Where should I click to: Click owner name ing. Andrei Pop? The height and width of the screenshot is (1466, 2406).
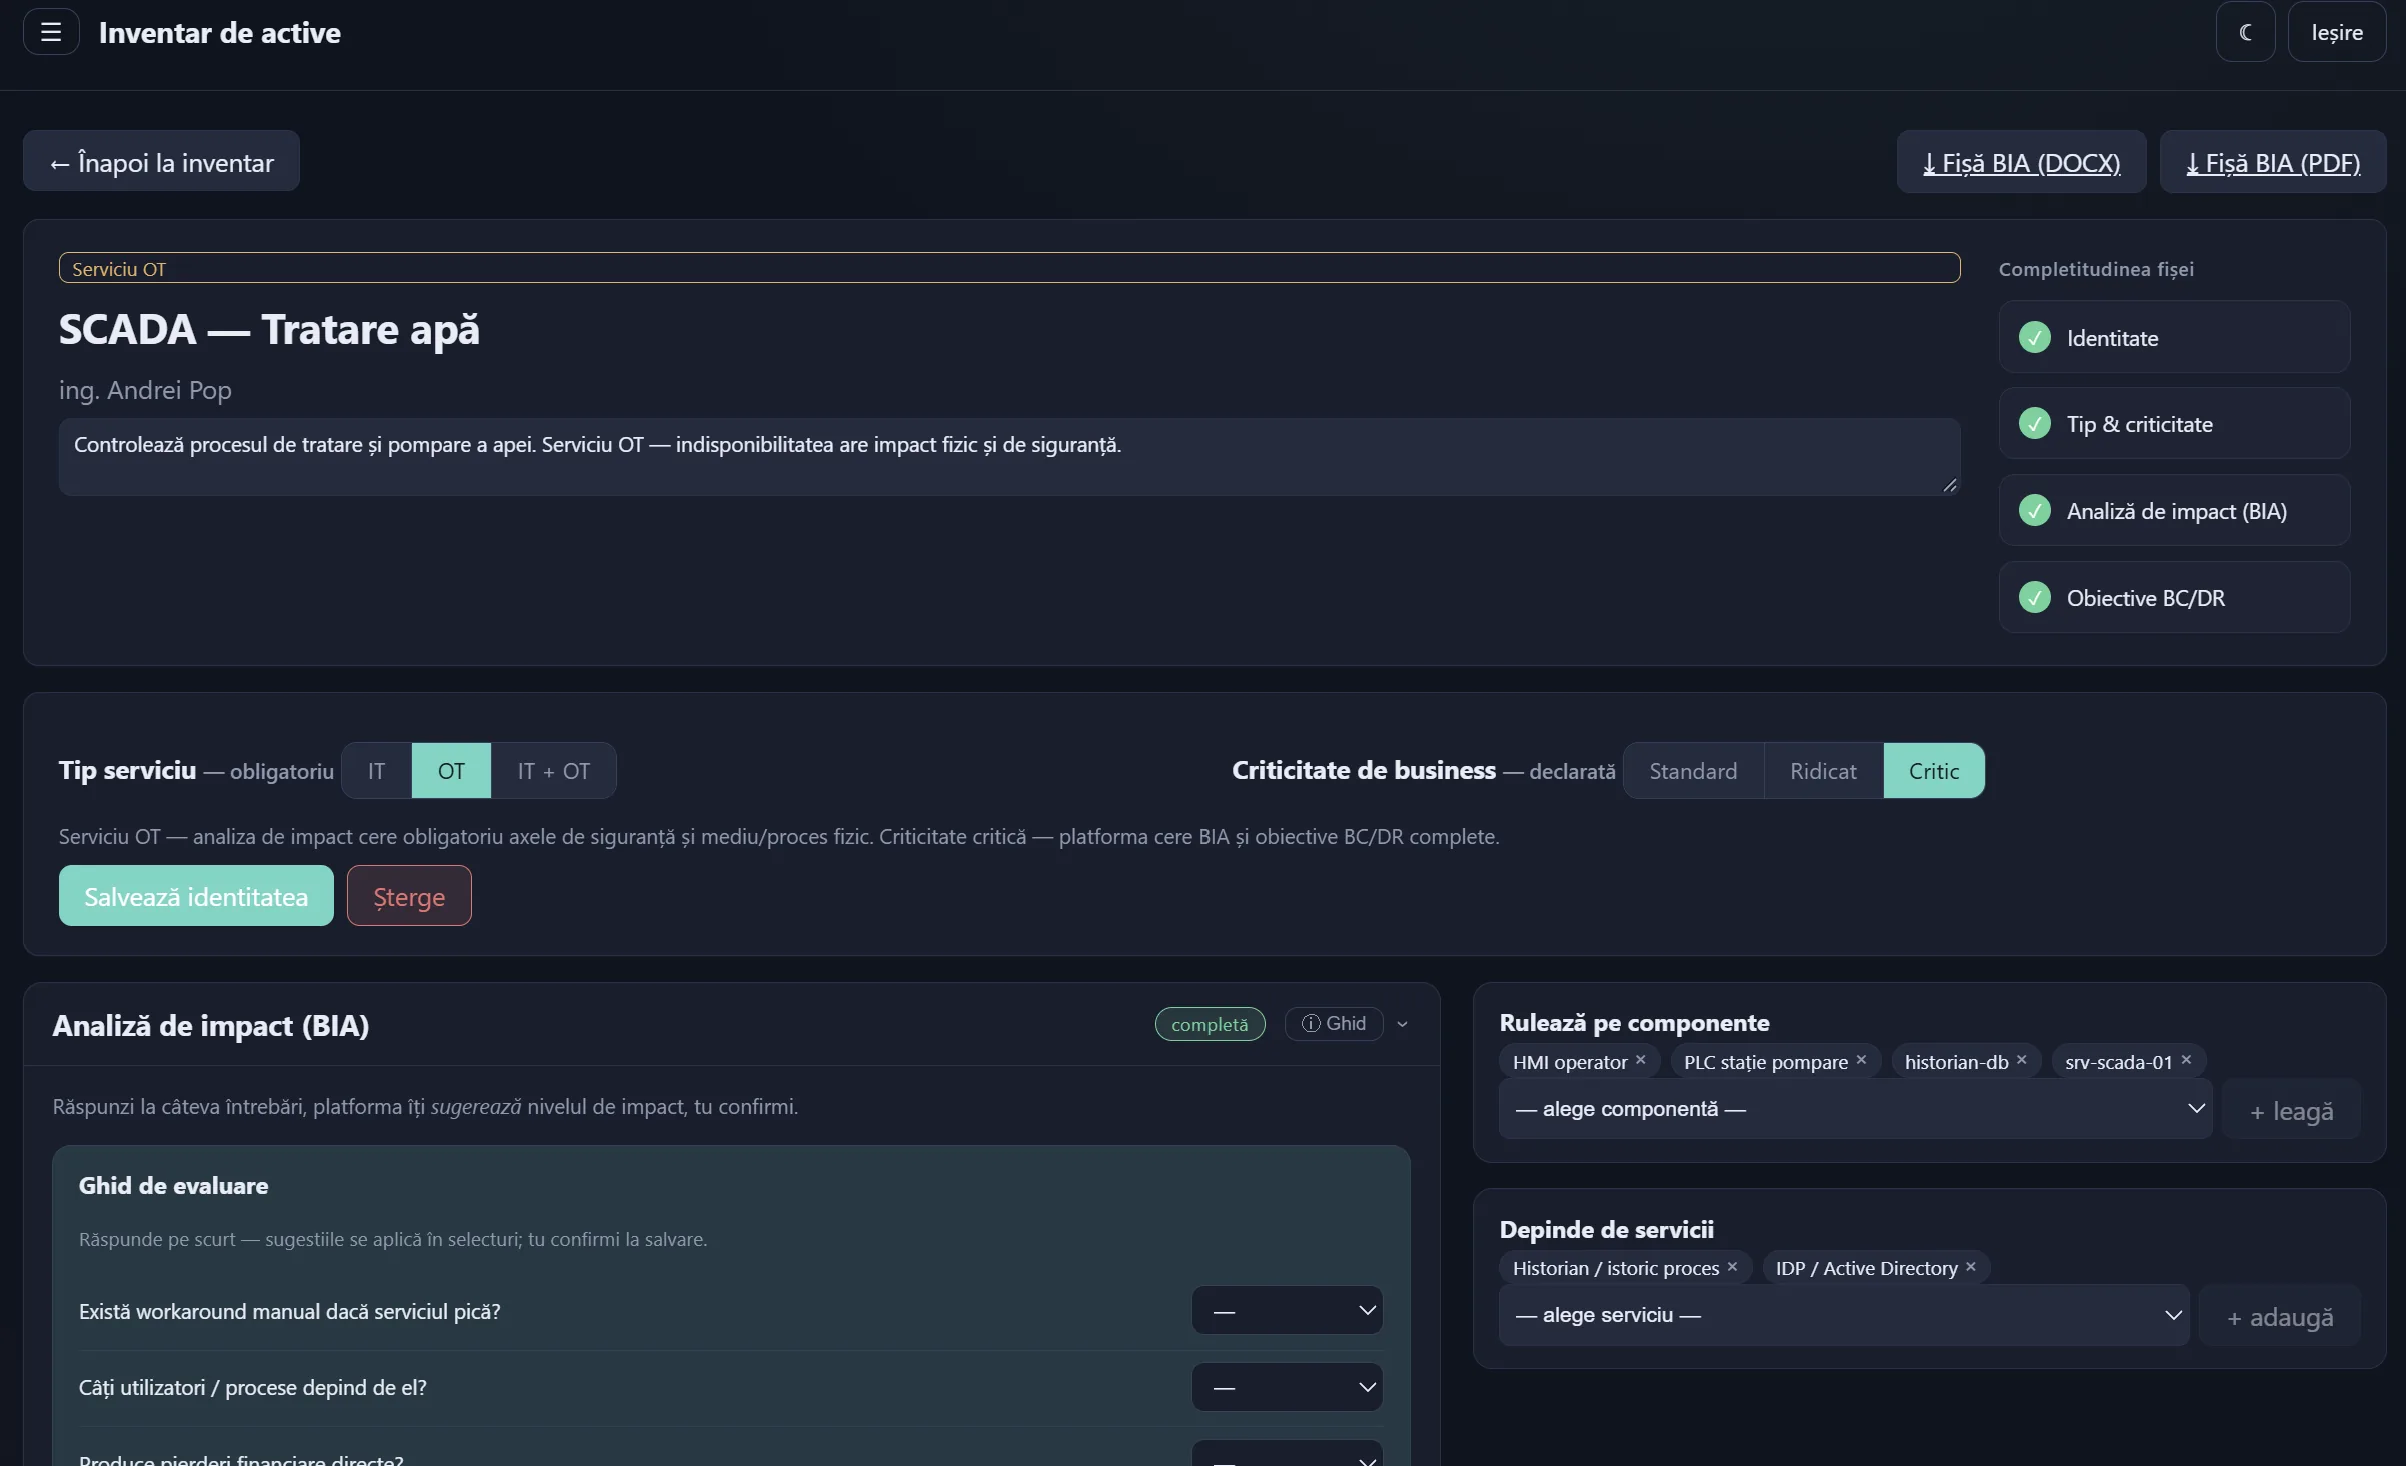145,390
